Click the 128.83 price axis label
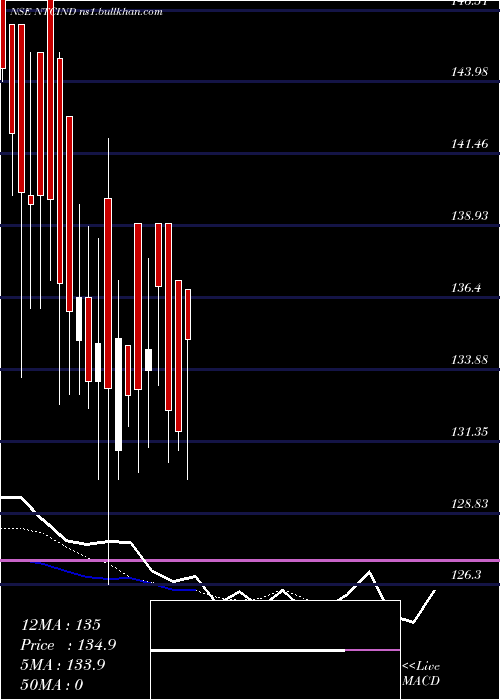The image size is (500, 700). (x=469, y=504)
